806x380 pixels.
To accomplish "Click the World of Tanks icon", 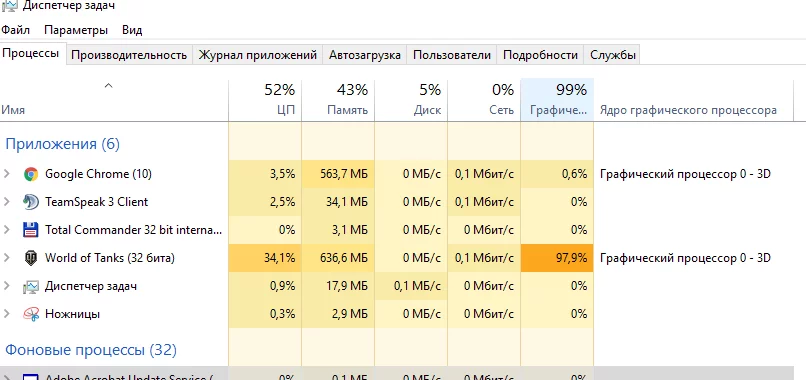I will (x=31, y=258).
